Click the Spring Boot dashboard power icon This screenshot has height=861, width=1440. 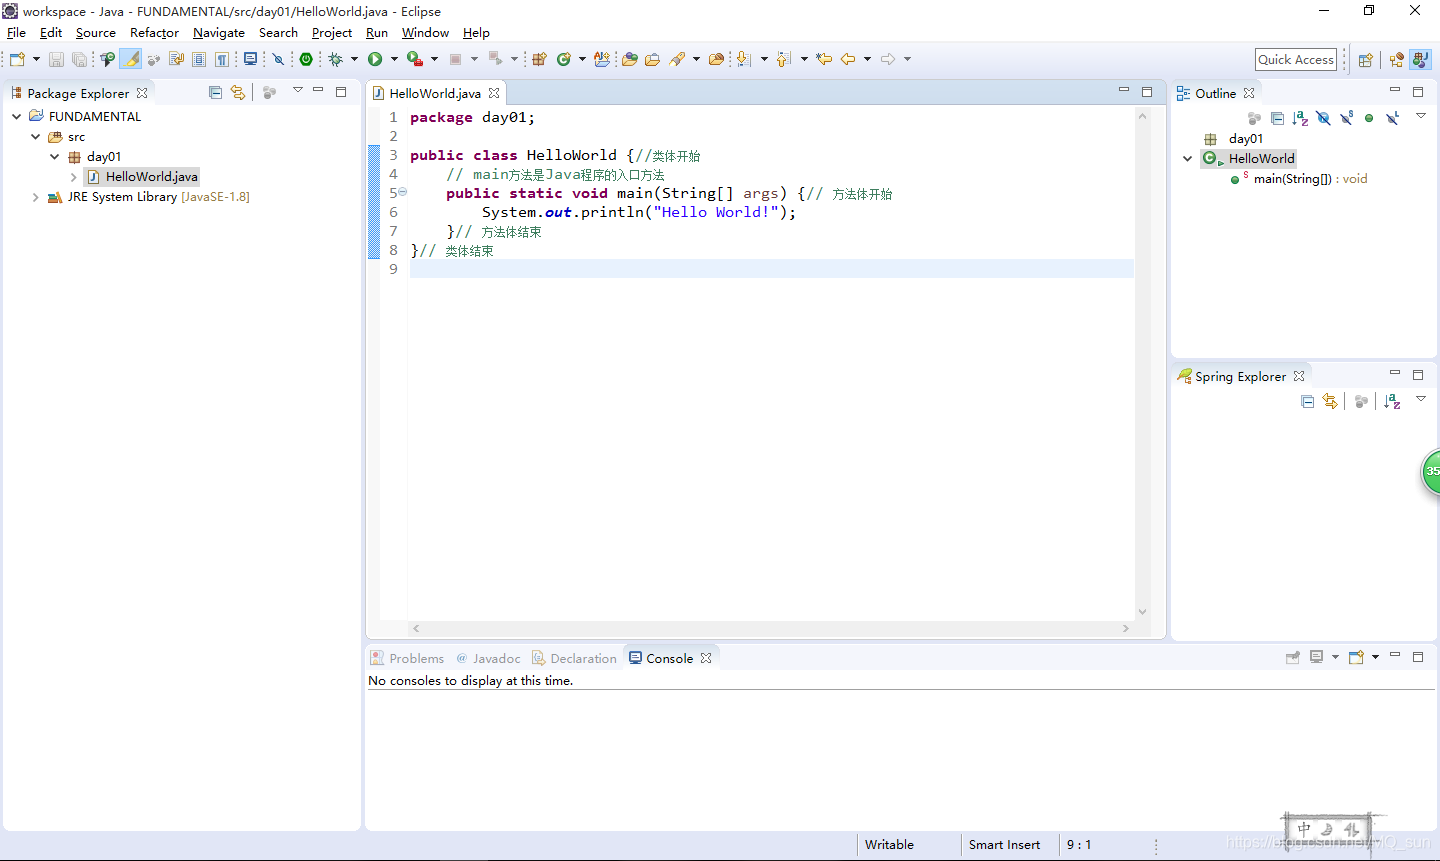tap(306, 59)
